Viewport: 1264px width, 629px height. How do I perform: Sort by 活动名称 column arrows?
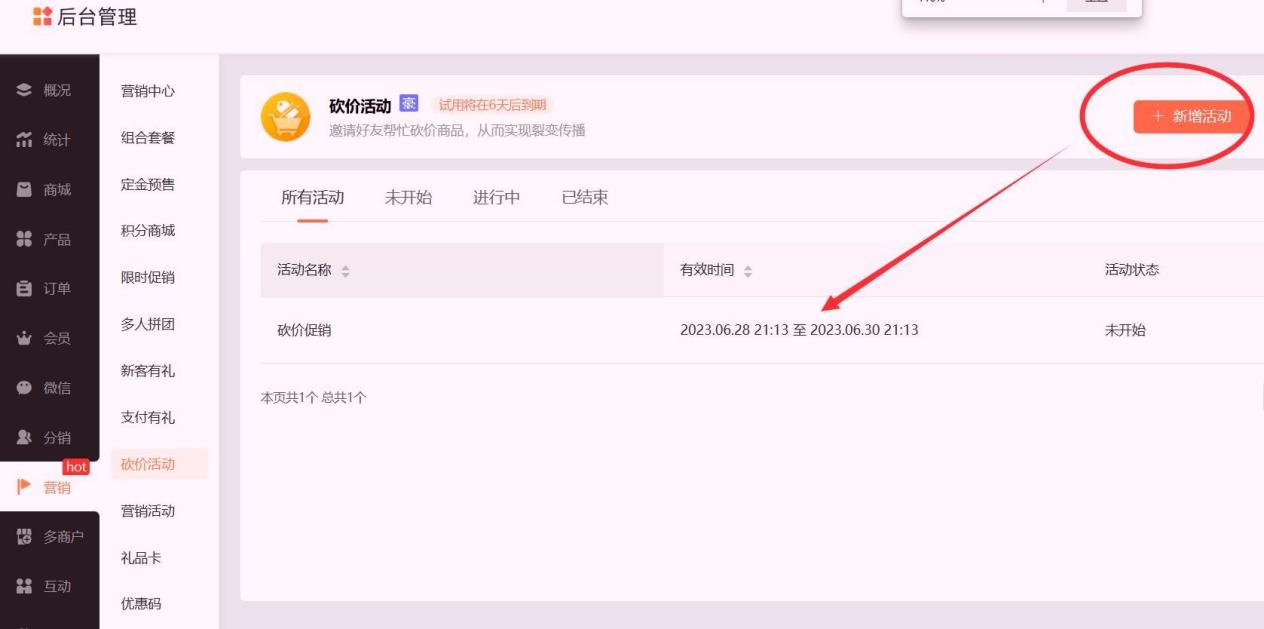pos(346,271)
